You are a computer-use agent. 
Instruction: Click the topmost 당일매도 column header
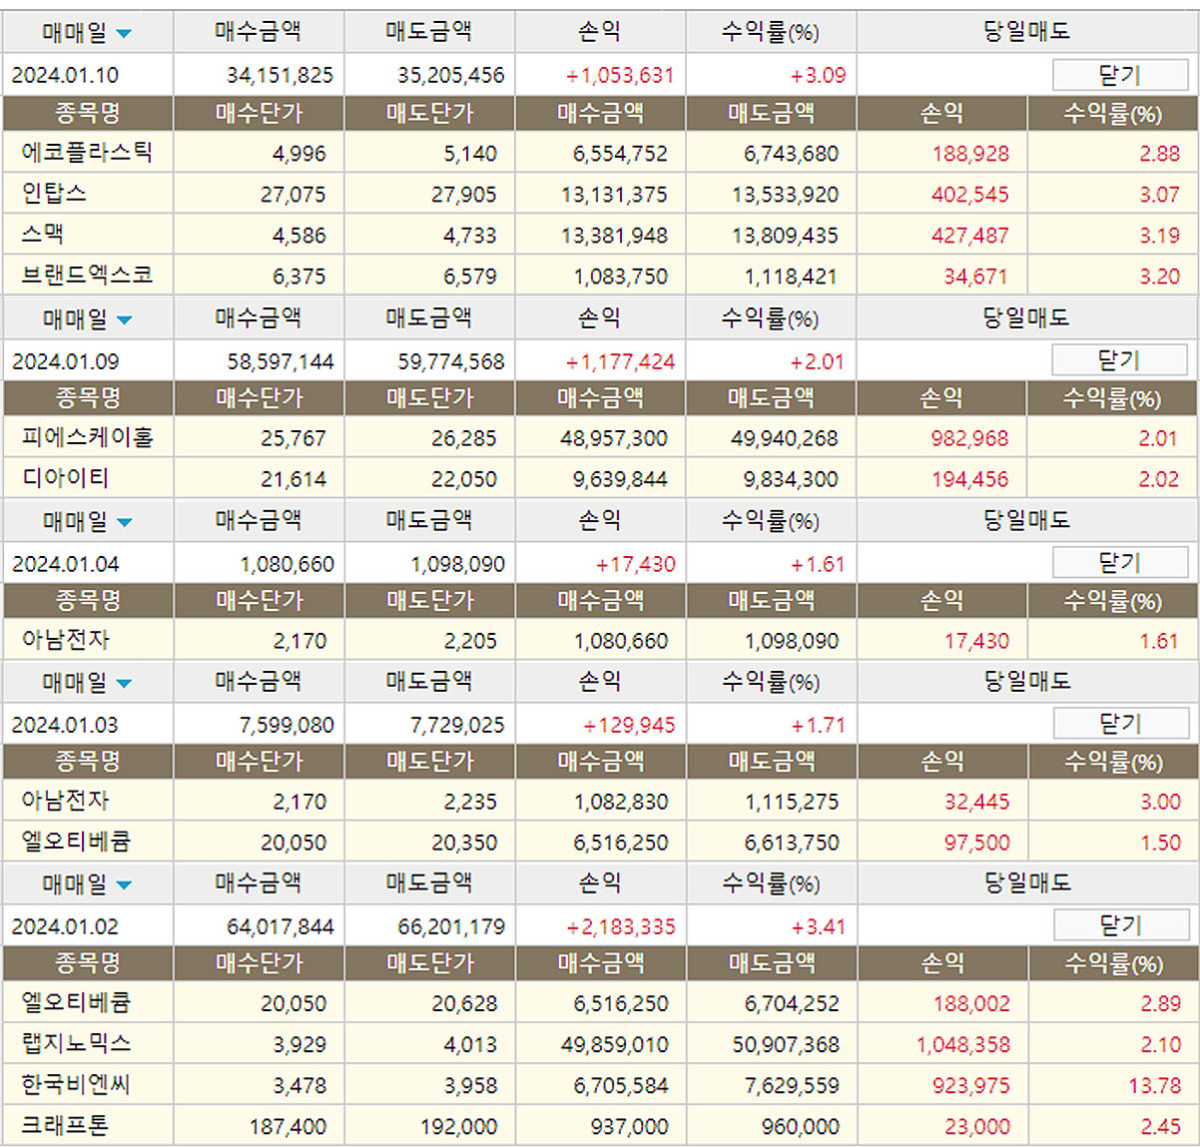(x=1027, y=32)
